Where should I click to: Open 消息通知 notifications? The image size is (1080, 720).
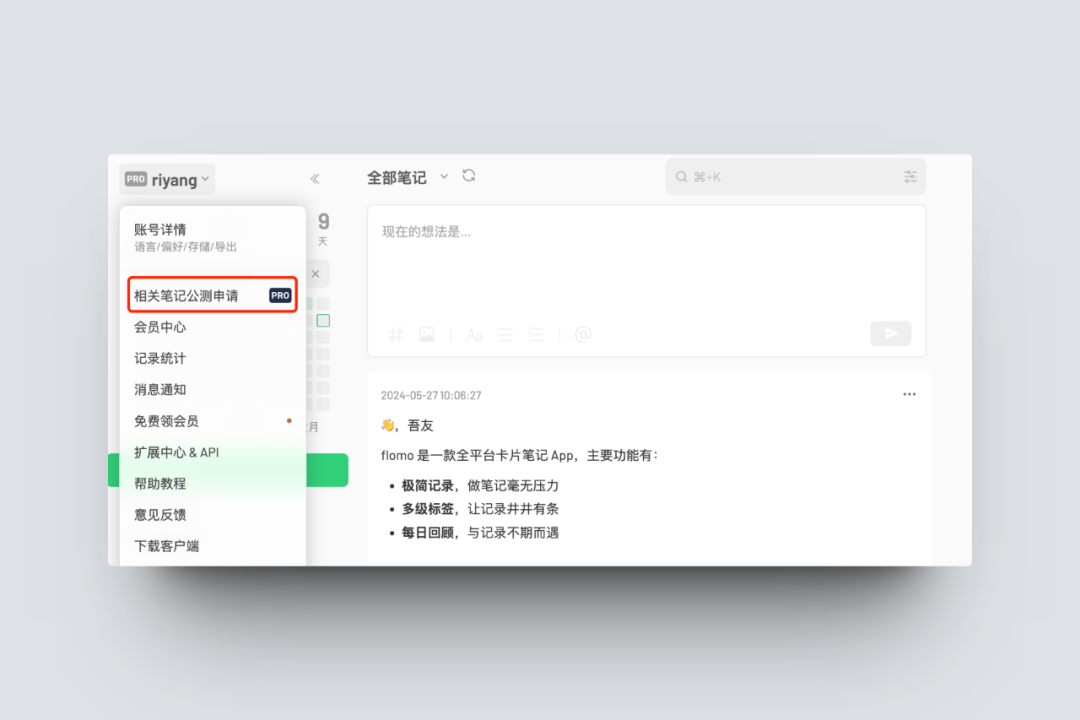click(x=212, y=389)
